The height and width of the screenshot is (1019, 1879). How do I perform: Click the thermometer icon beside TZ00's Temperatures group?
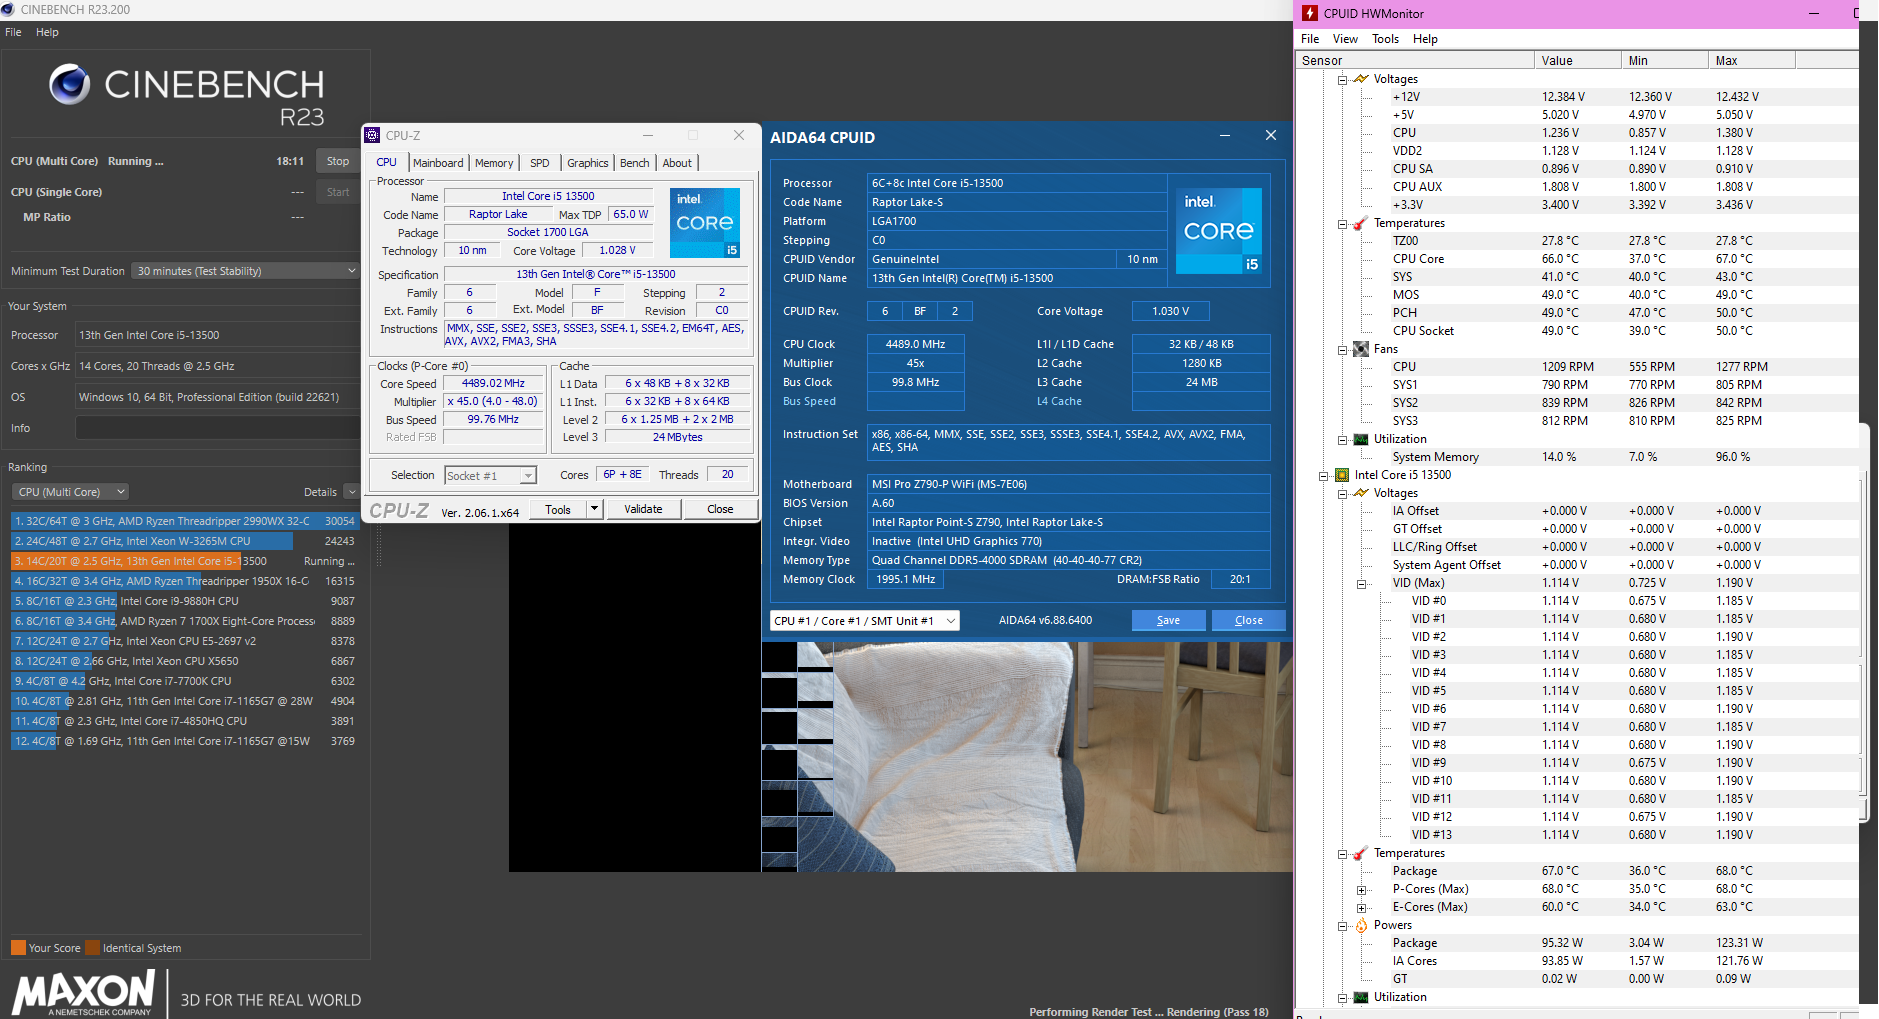(x=1360, y=223)
